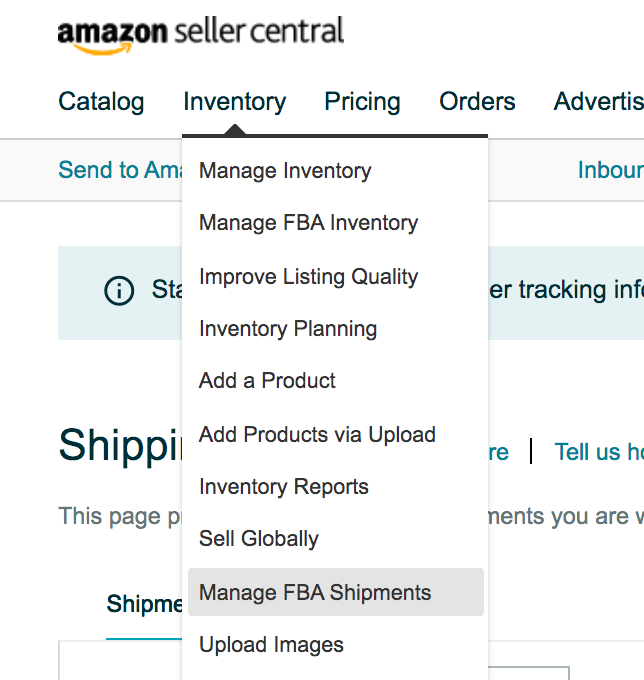Select Manage FBA Shipments

[336, 592]
